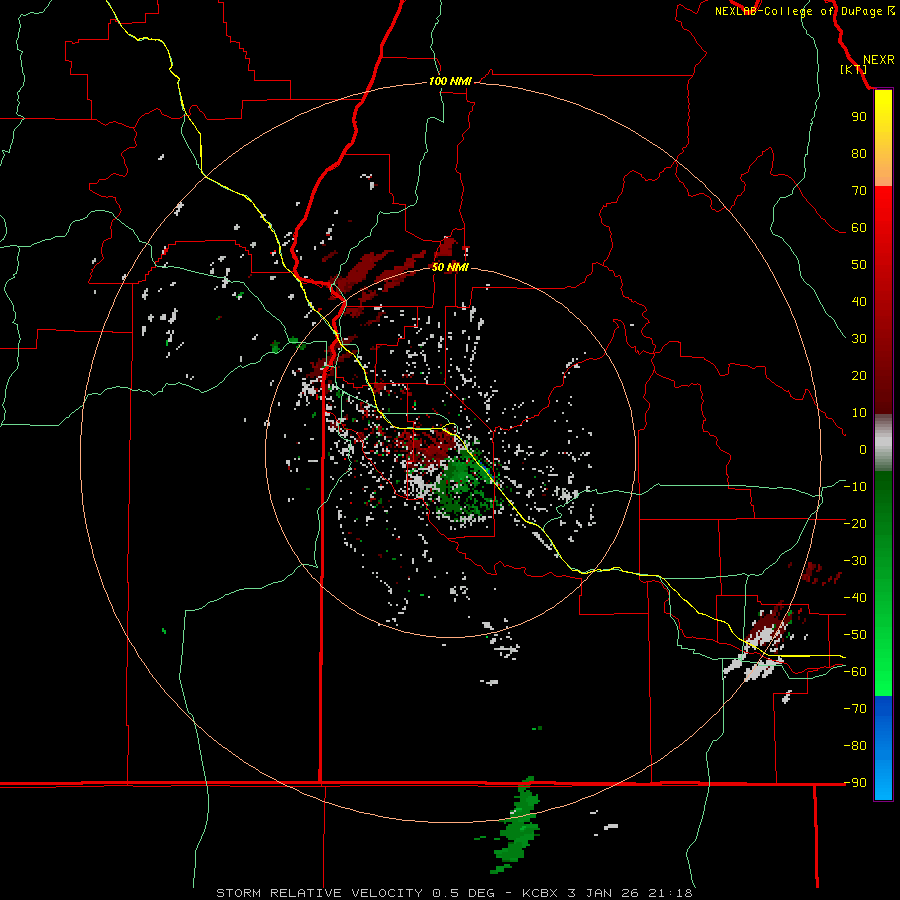Click the -70 value on the velocity color scale
Screen dimensions: 900x900
pyautogui.click(x=855, y=709)
